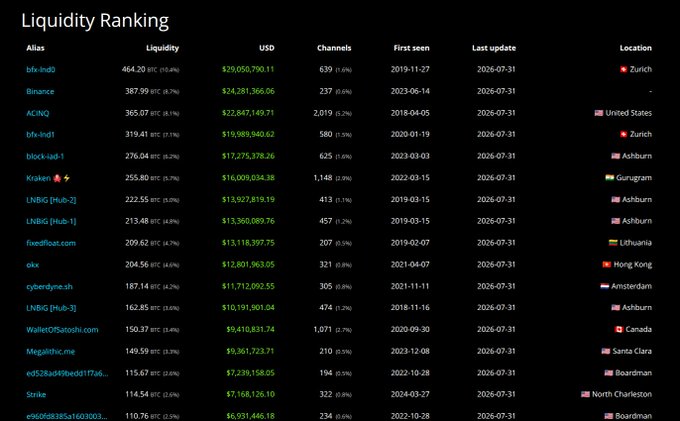Click the US flag in LNBiG [Hub-2] row
Viewport: 680px width, 421px height.
tap(616, 199)
